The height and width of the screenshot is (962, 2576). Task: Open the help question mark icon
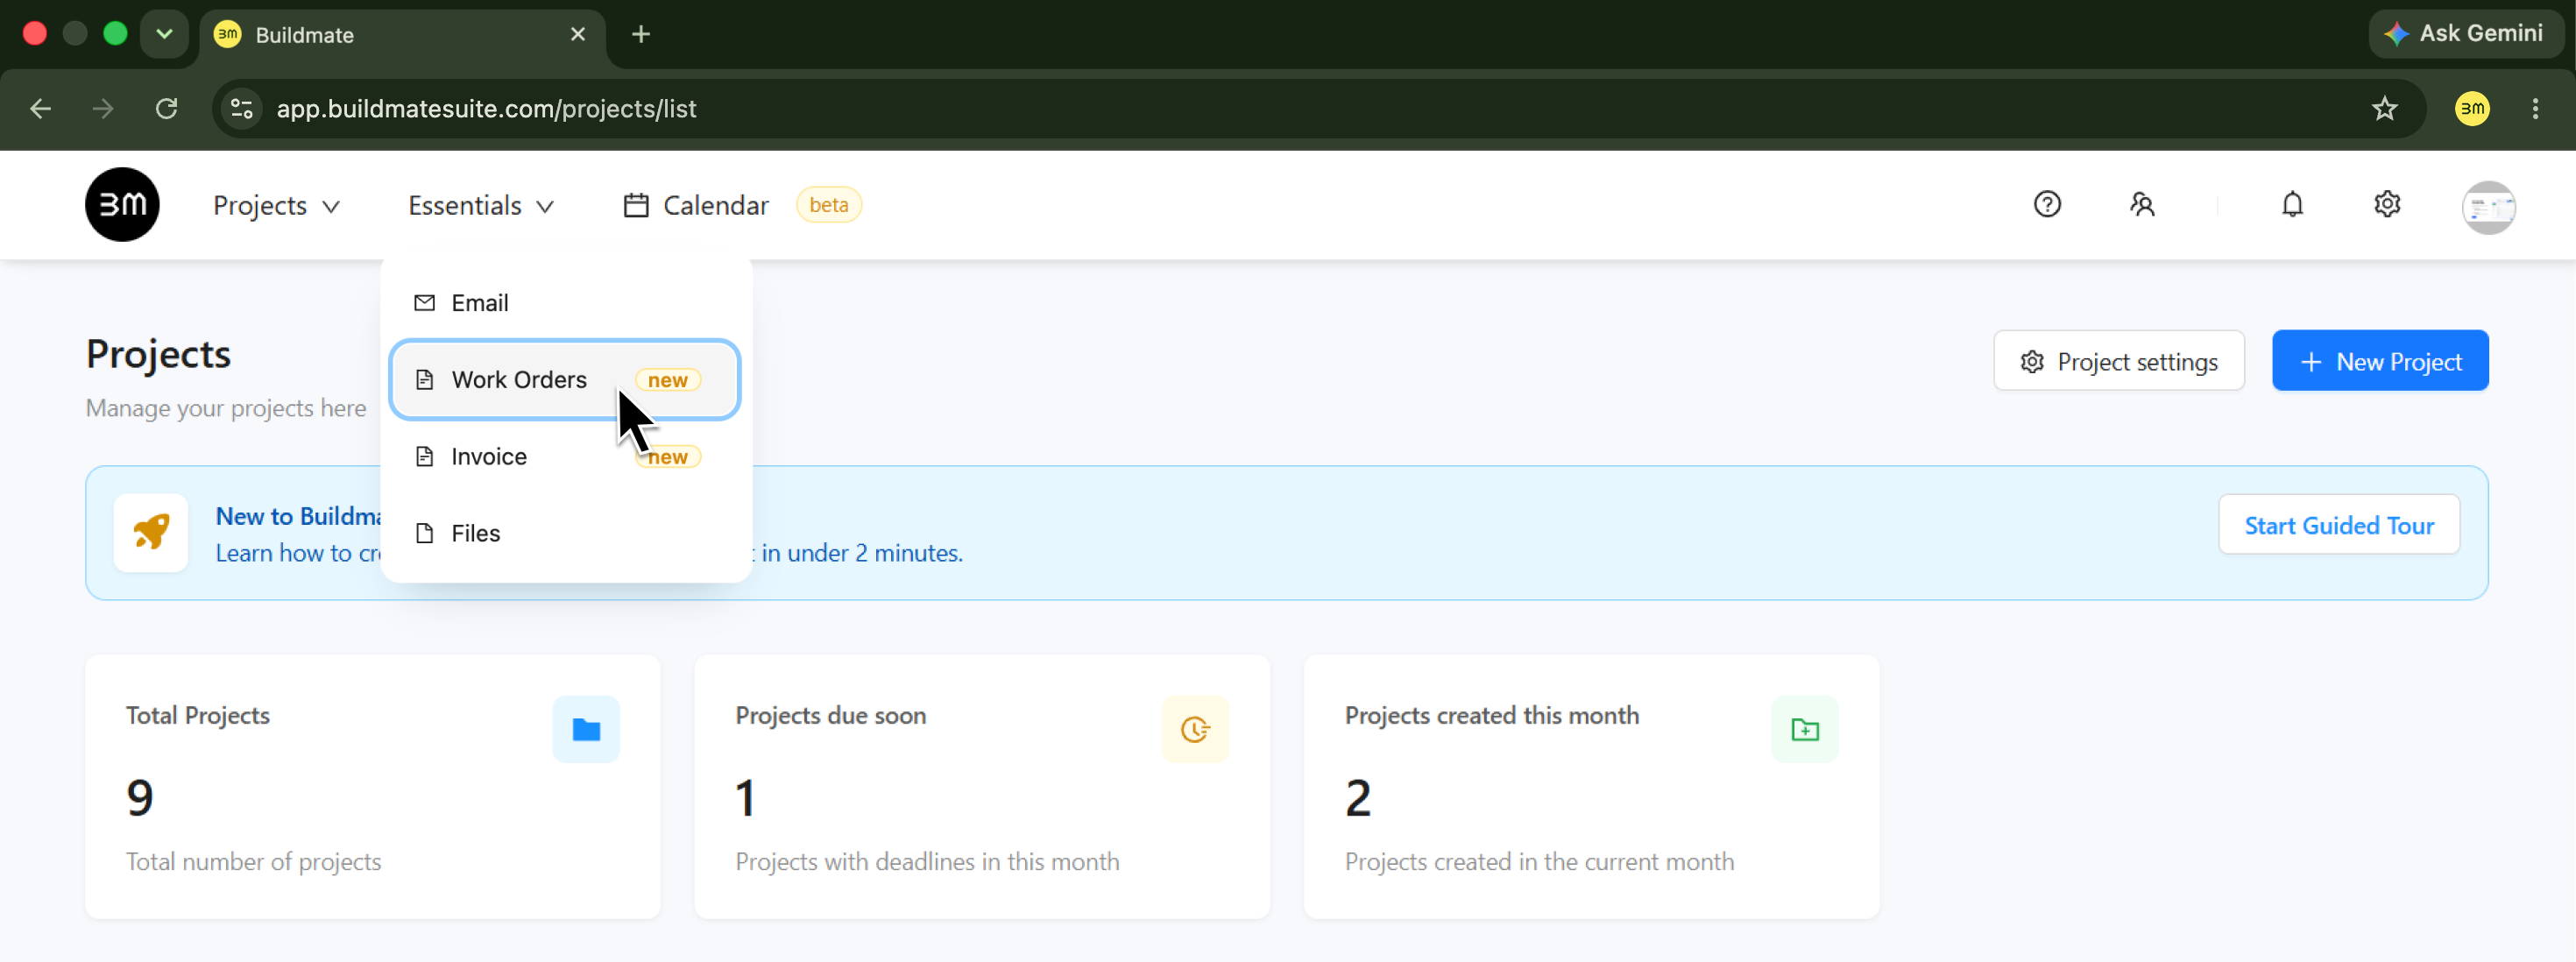point(2047,204)
